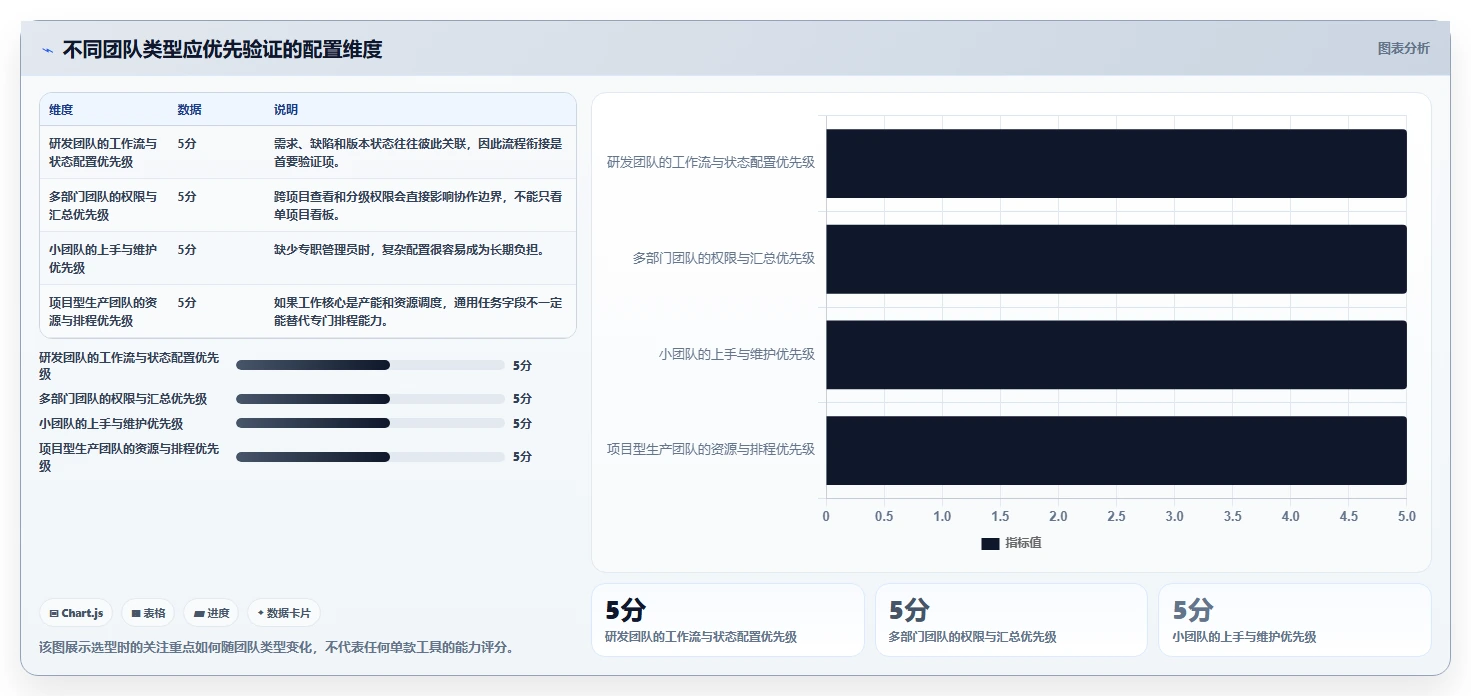The height and width of the screenshot is (696, 1471).
Task: Click the footnote starting 该图展示选型时的关注重点
Action: click(276, 647)
